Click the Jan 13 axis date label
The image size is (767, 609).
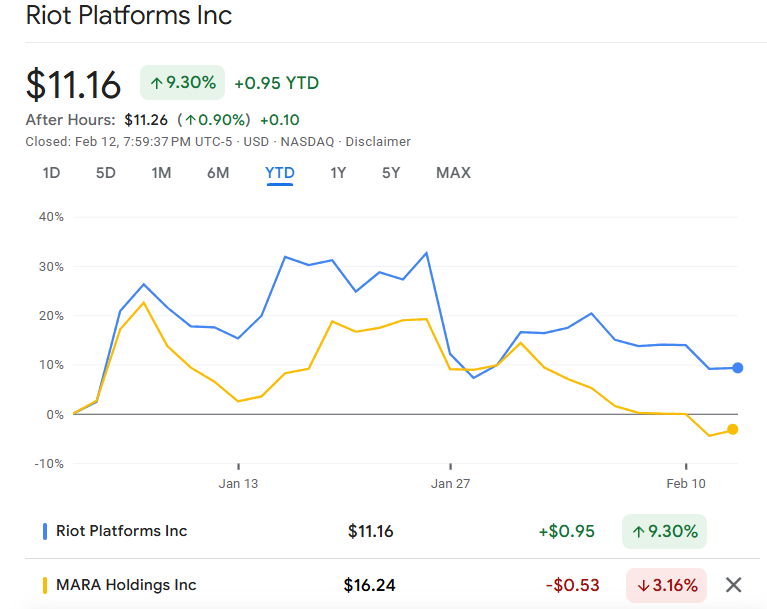pos(238,484)
